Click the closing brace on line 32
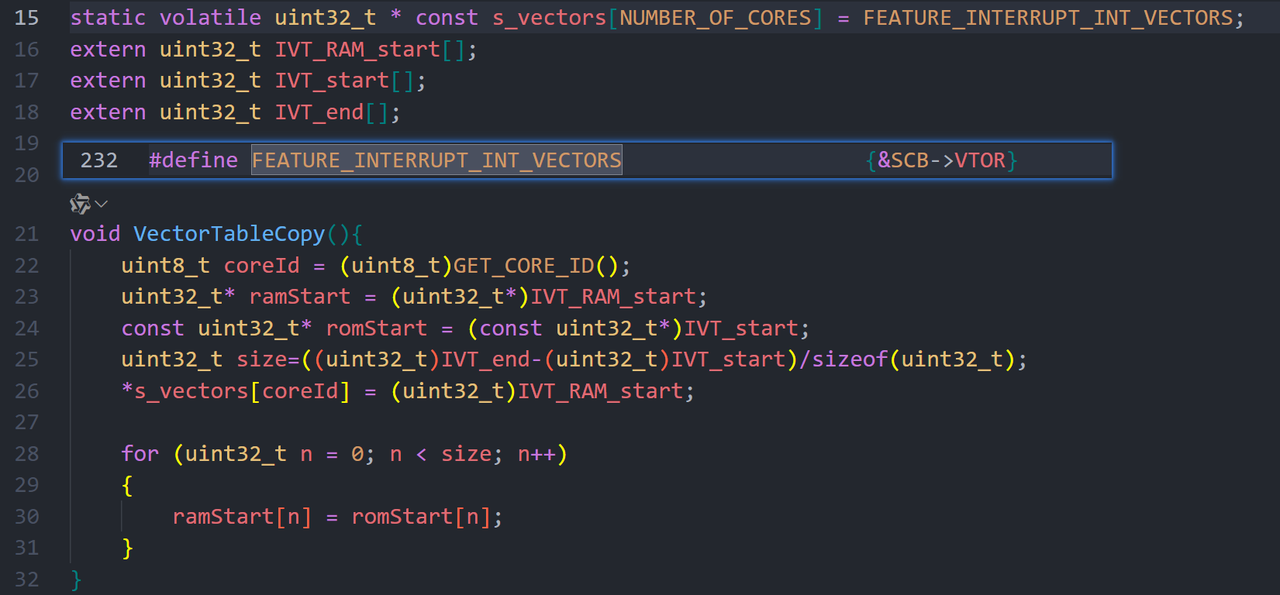Image resolution: width=1280 pixels, height=595 pixels. (x=77, y=580)
